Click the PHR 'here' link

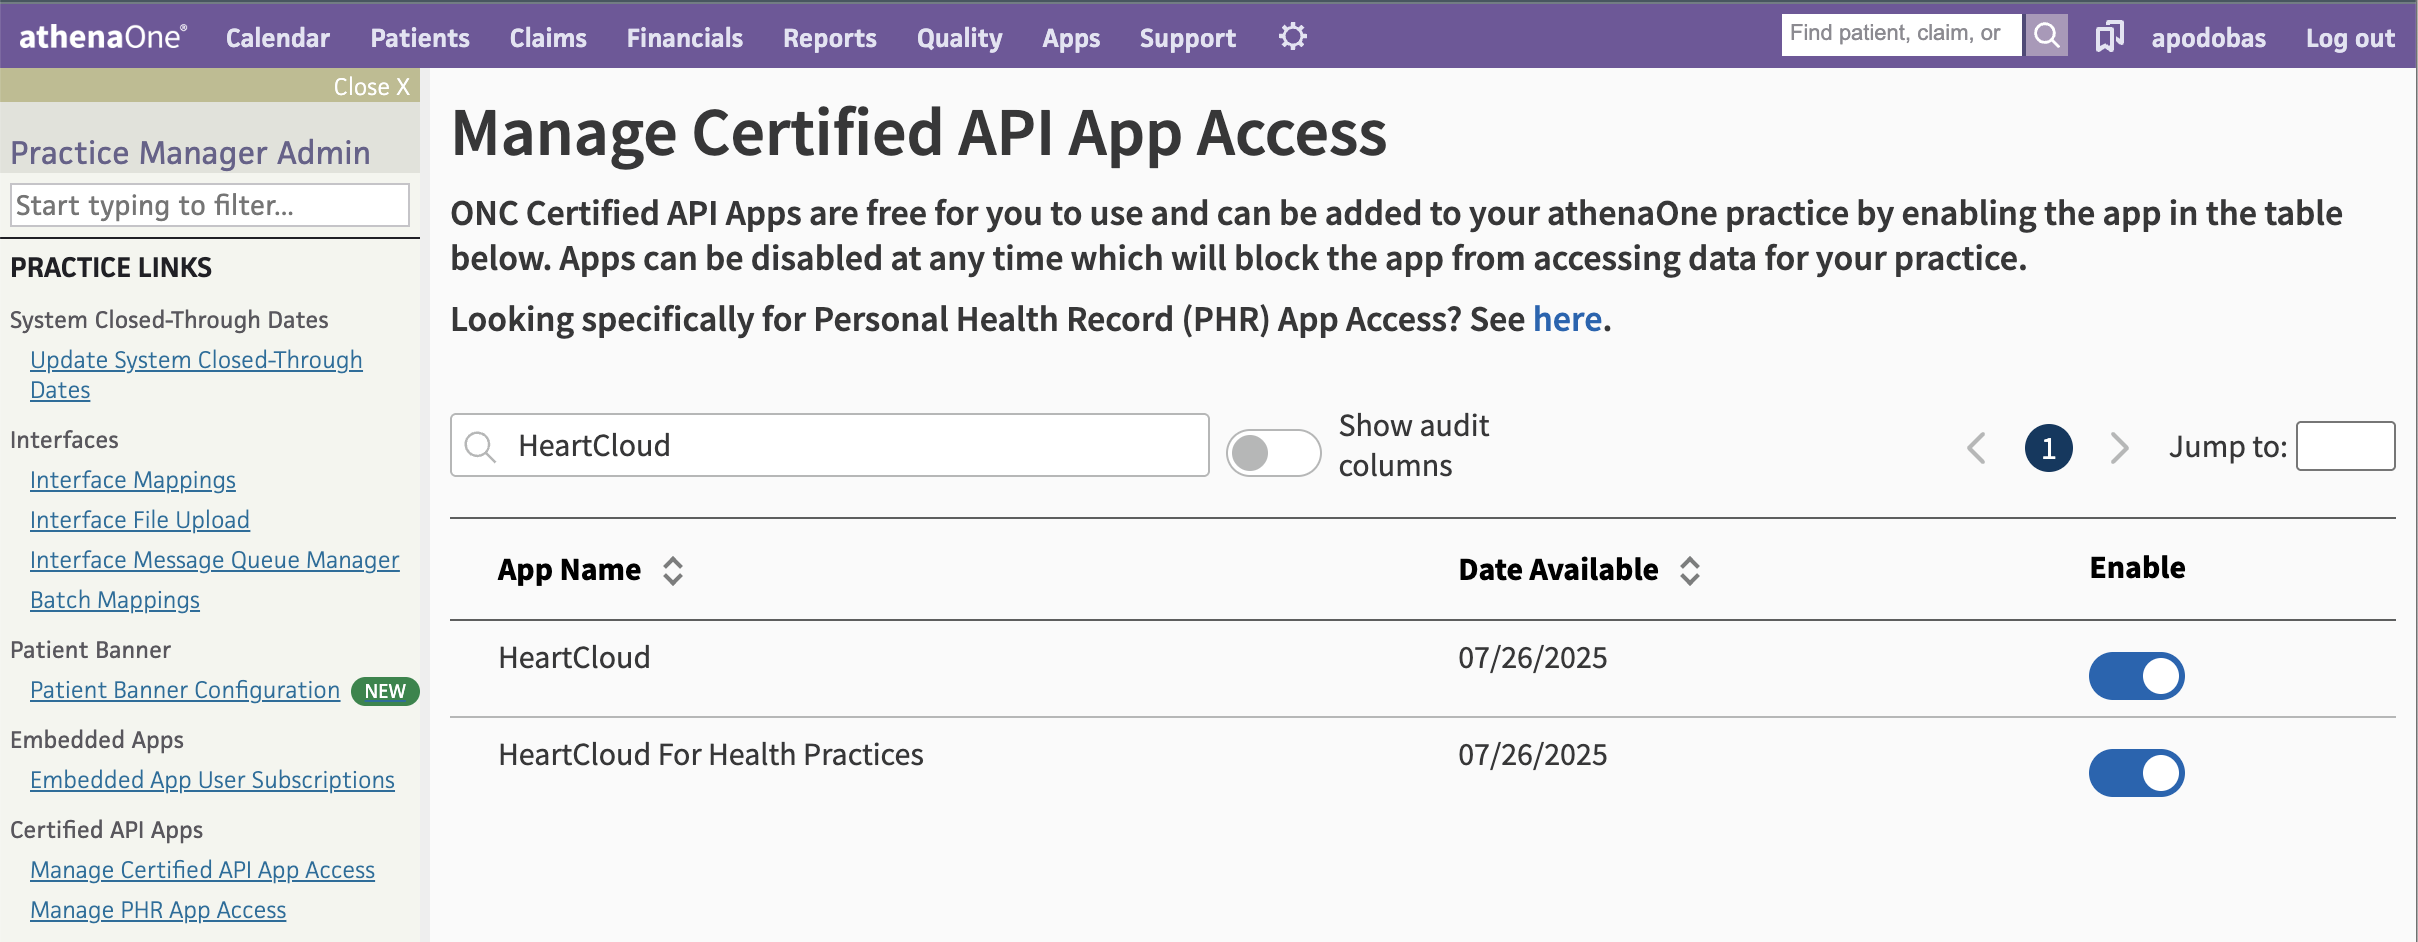pos(1567,319)
